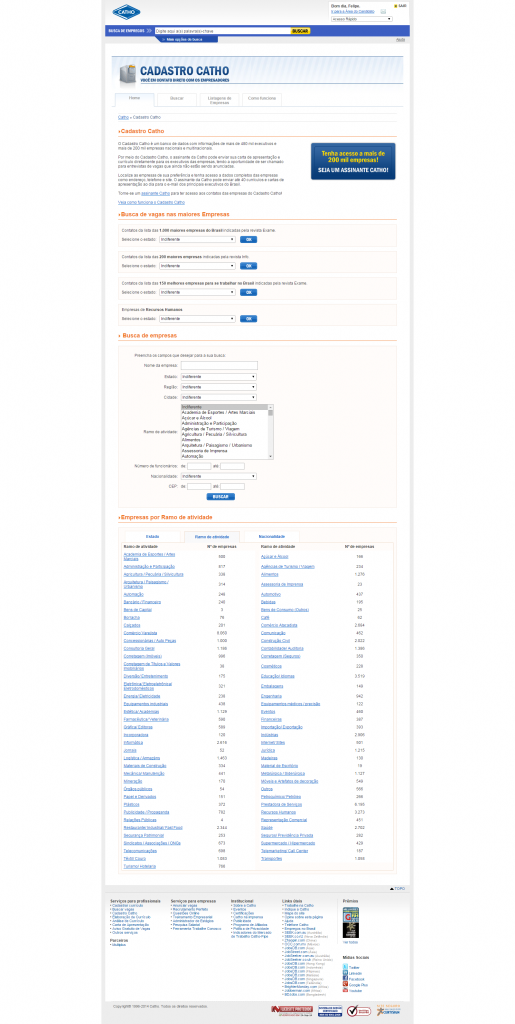Click the SAIR logout icon
Screen dimensions: 515x1024
click(396, 5)
